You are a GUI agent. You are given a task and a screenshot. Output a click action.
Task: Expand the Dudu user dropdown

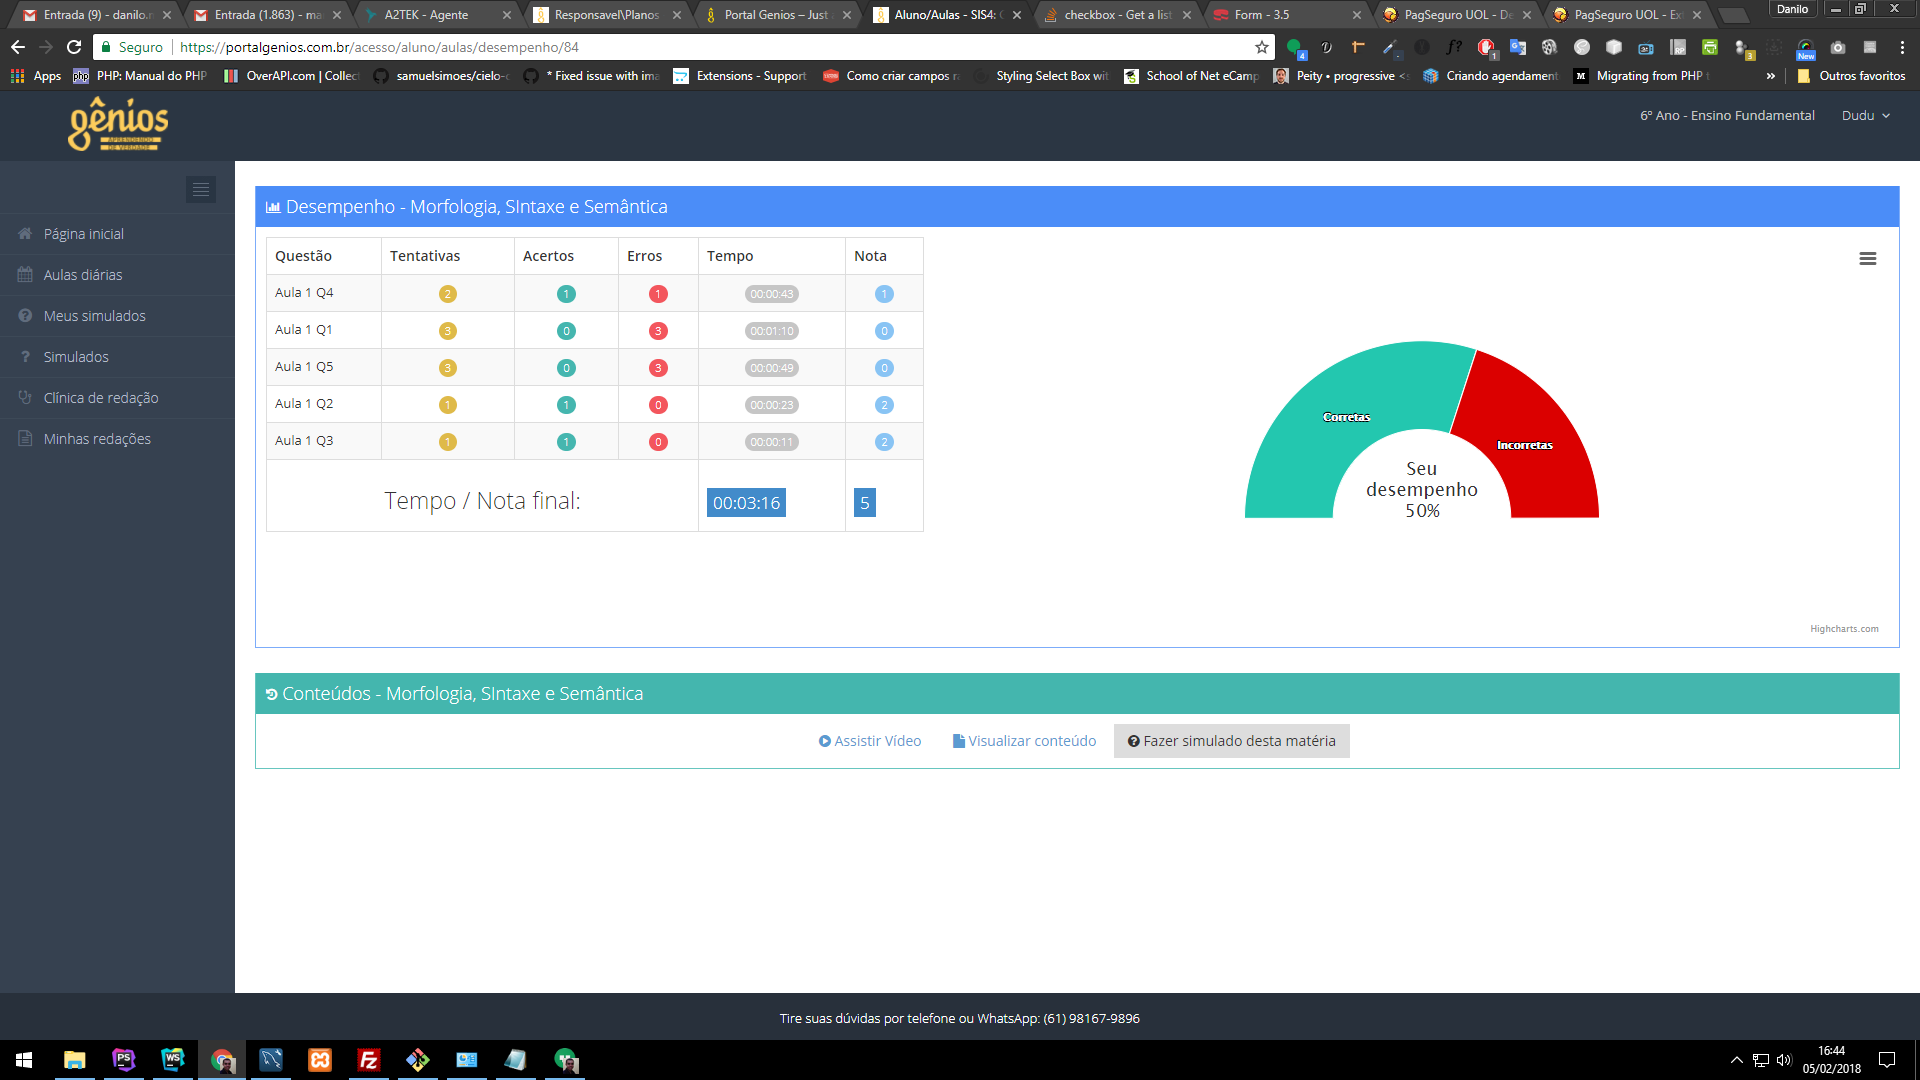1865,116
